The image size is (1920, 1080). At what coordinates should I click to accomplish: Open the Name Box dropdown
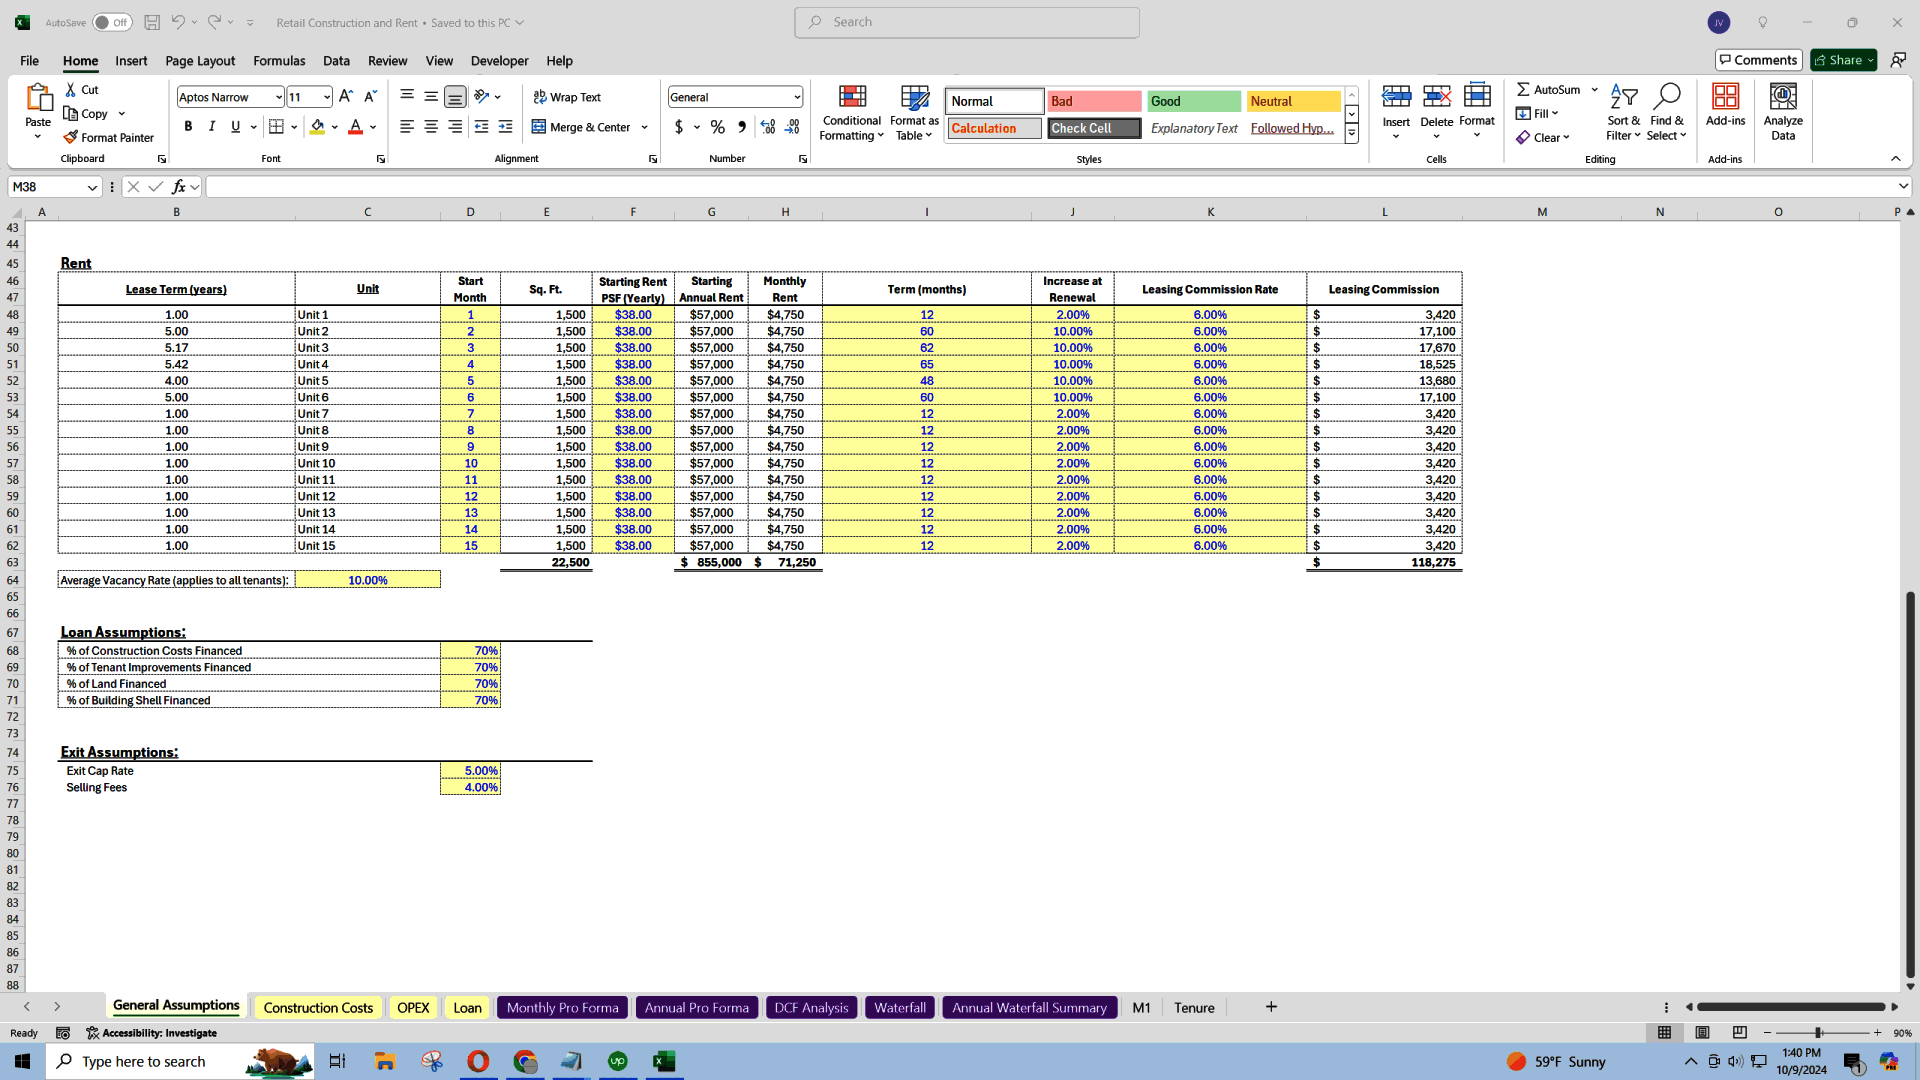pyautogui.click(x=92, y=187)
